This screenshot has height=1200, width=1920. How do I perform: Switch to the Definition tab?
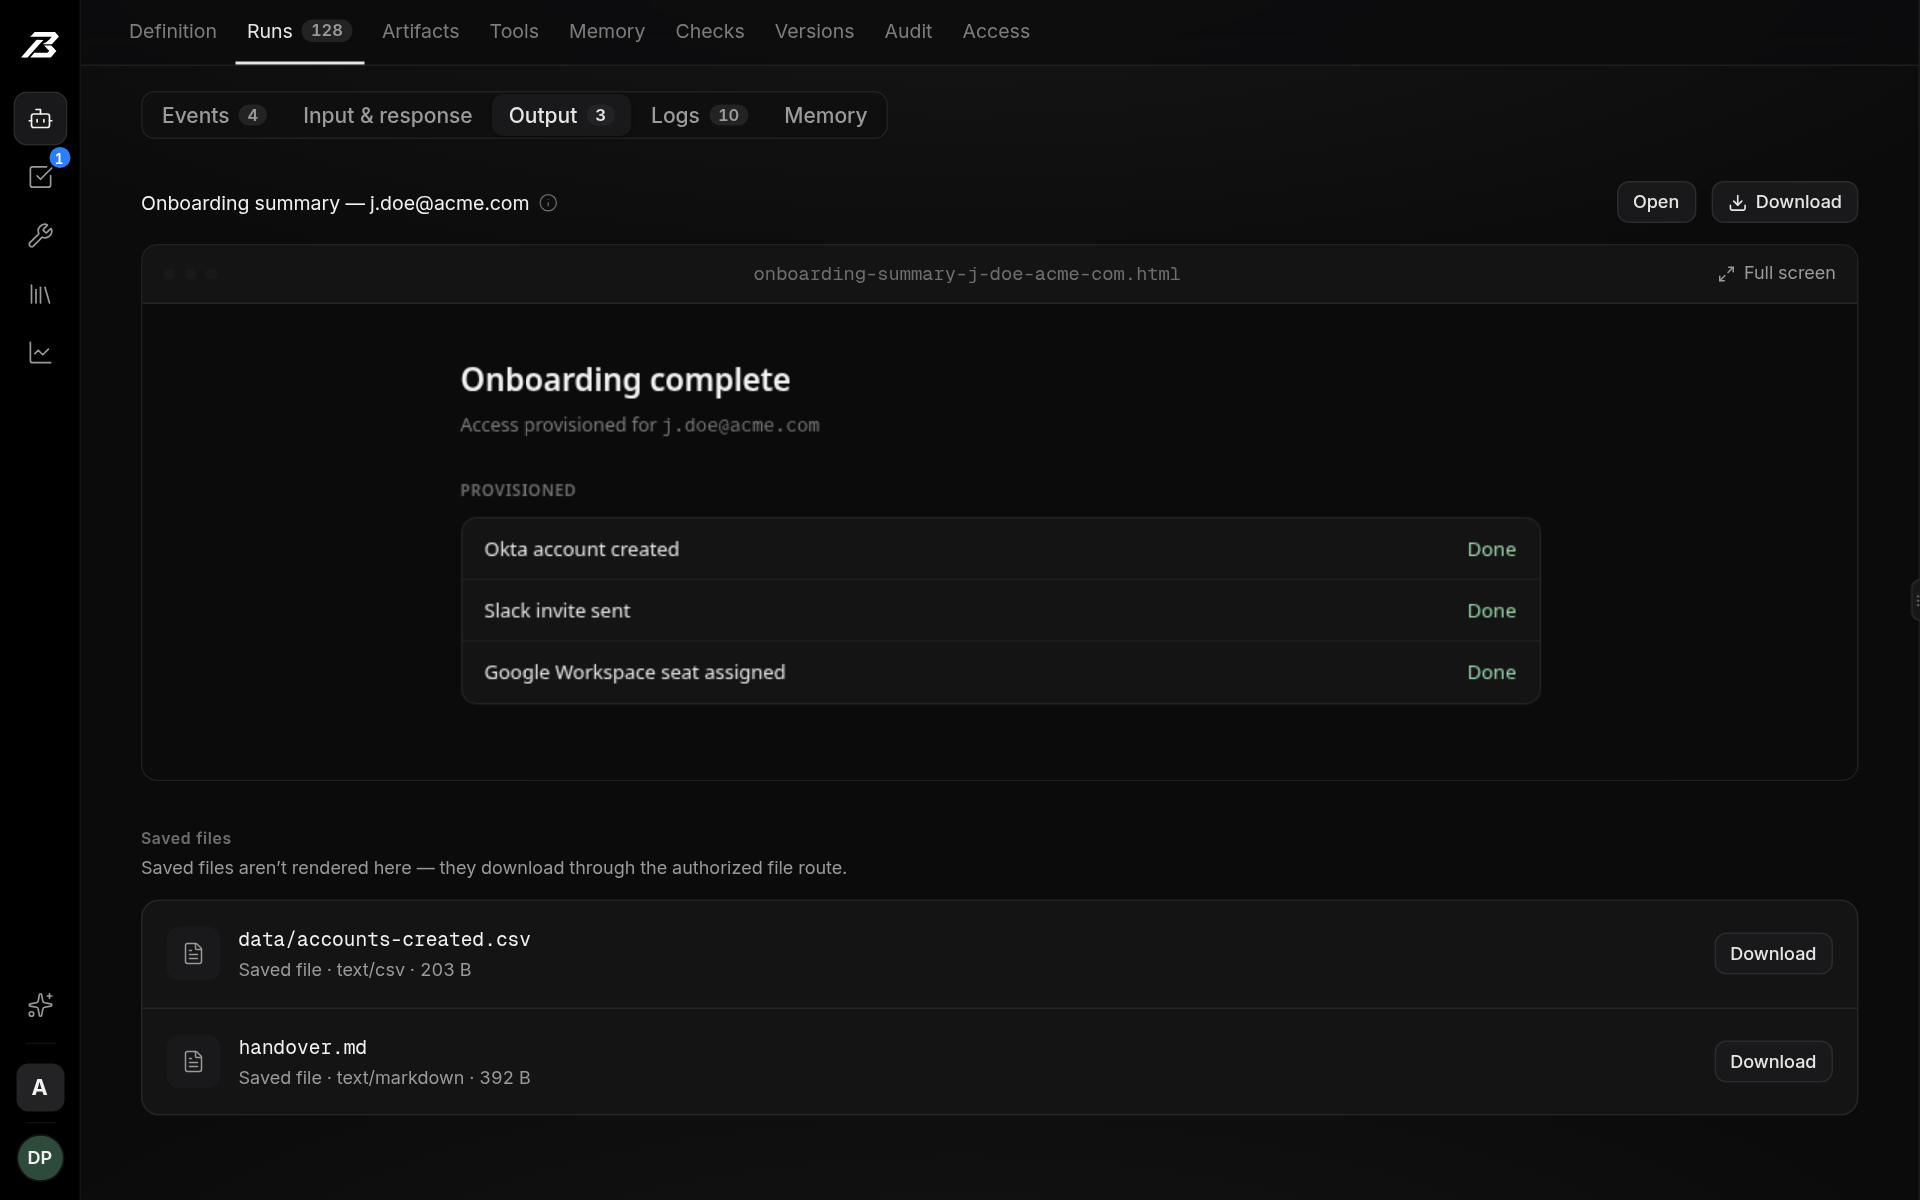point(173,31)
